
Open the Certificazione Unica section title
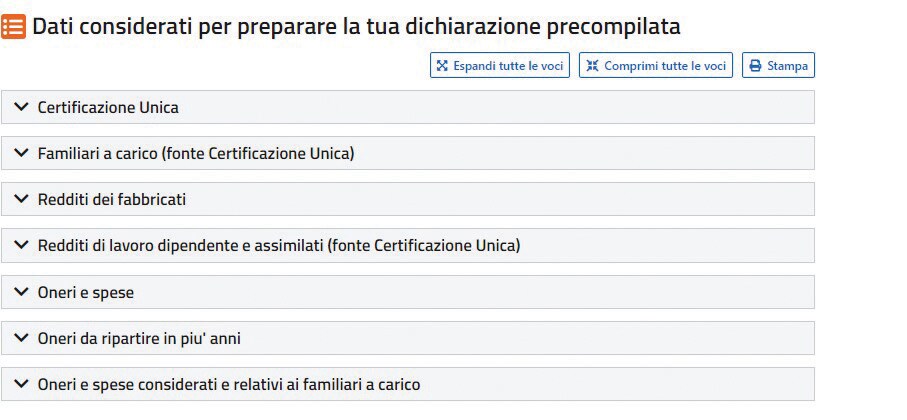pos(108,108)
